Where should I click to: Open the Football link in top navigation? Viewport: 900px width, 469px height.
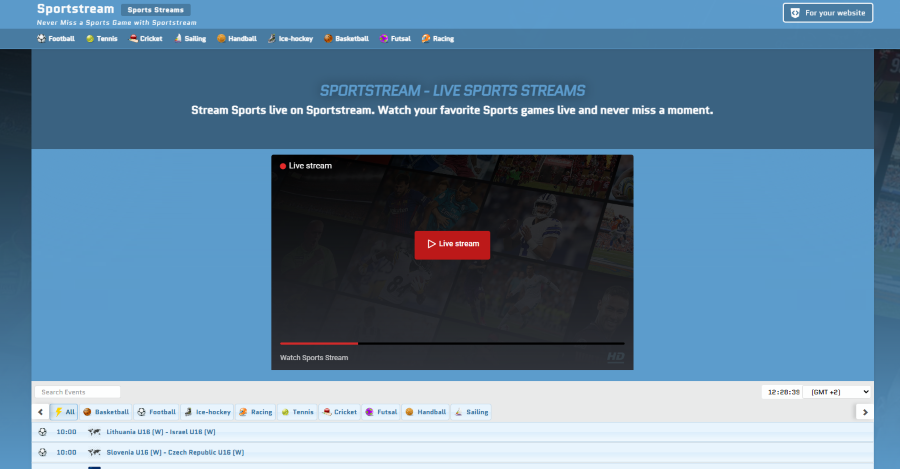pos(56,39)
